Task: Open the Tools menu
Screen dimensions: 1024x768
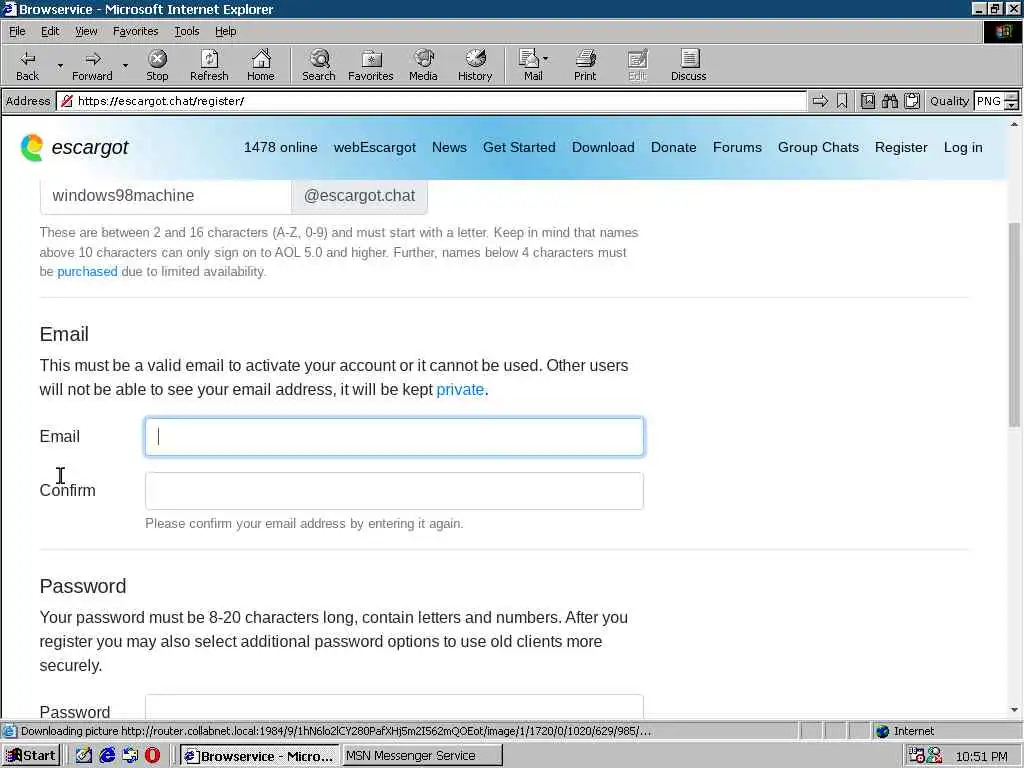Action: 186,31
